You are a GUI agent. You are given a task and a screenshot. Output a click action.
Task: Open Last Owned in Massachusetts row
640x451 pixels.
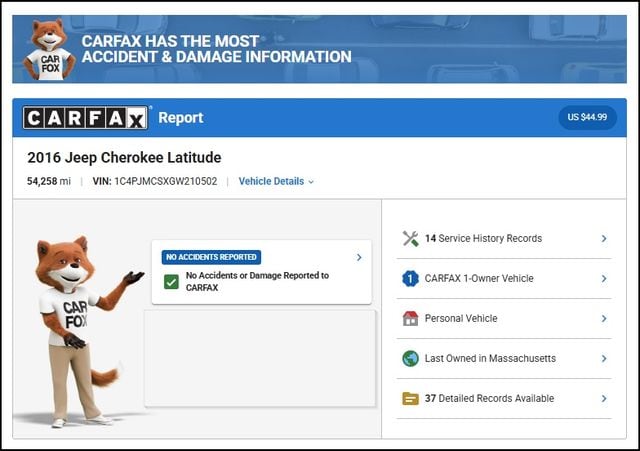(x=489, y=358)
